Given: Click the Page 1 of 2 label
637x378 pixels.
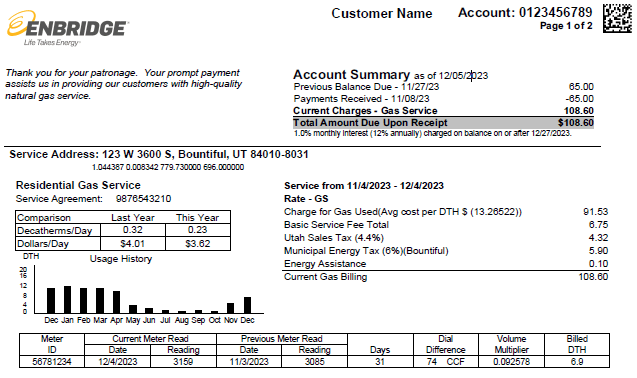Looking at the screenshot, I should pyautogui.click(x=566, y=26).
